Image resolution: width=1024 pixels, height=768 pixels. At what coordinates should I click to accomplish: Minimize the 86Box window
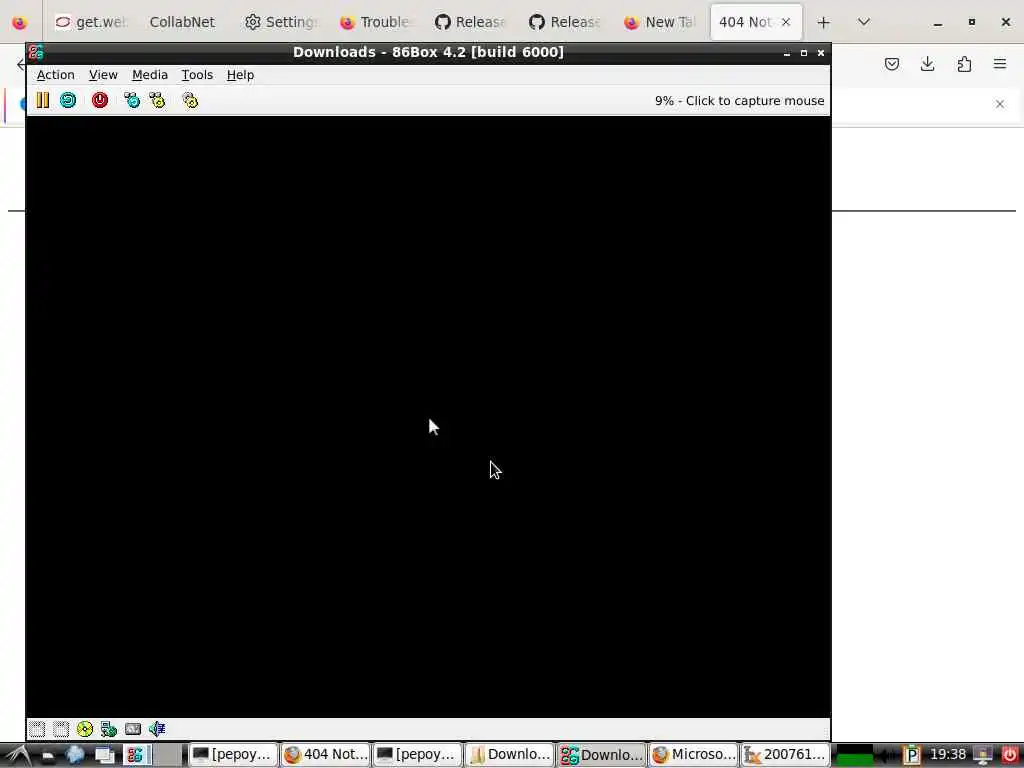[x=787, y=53]
